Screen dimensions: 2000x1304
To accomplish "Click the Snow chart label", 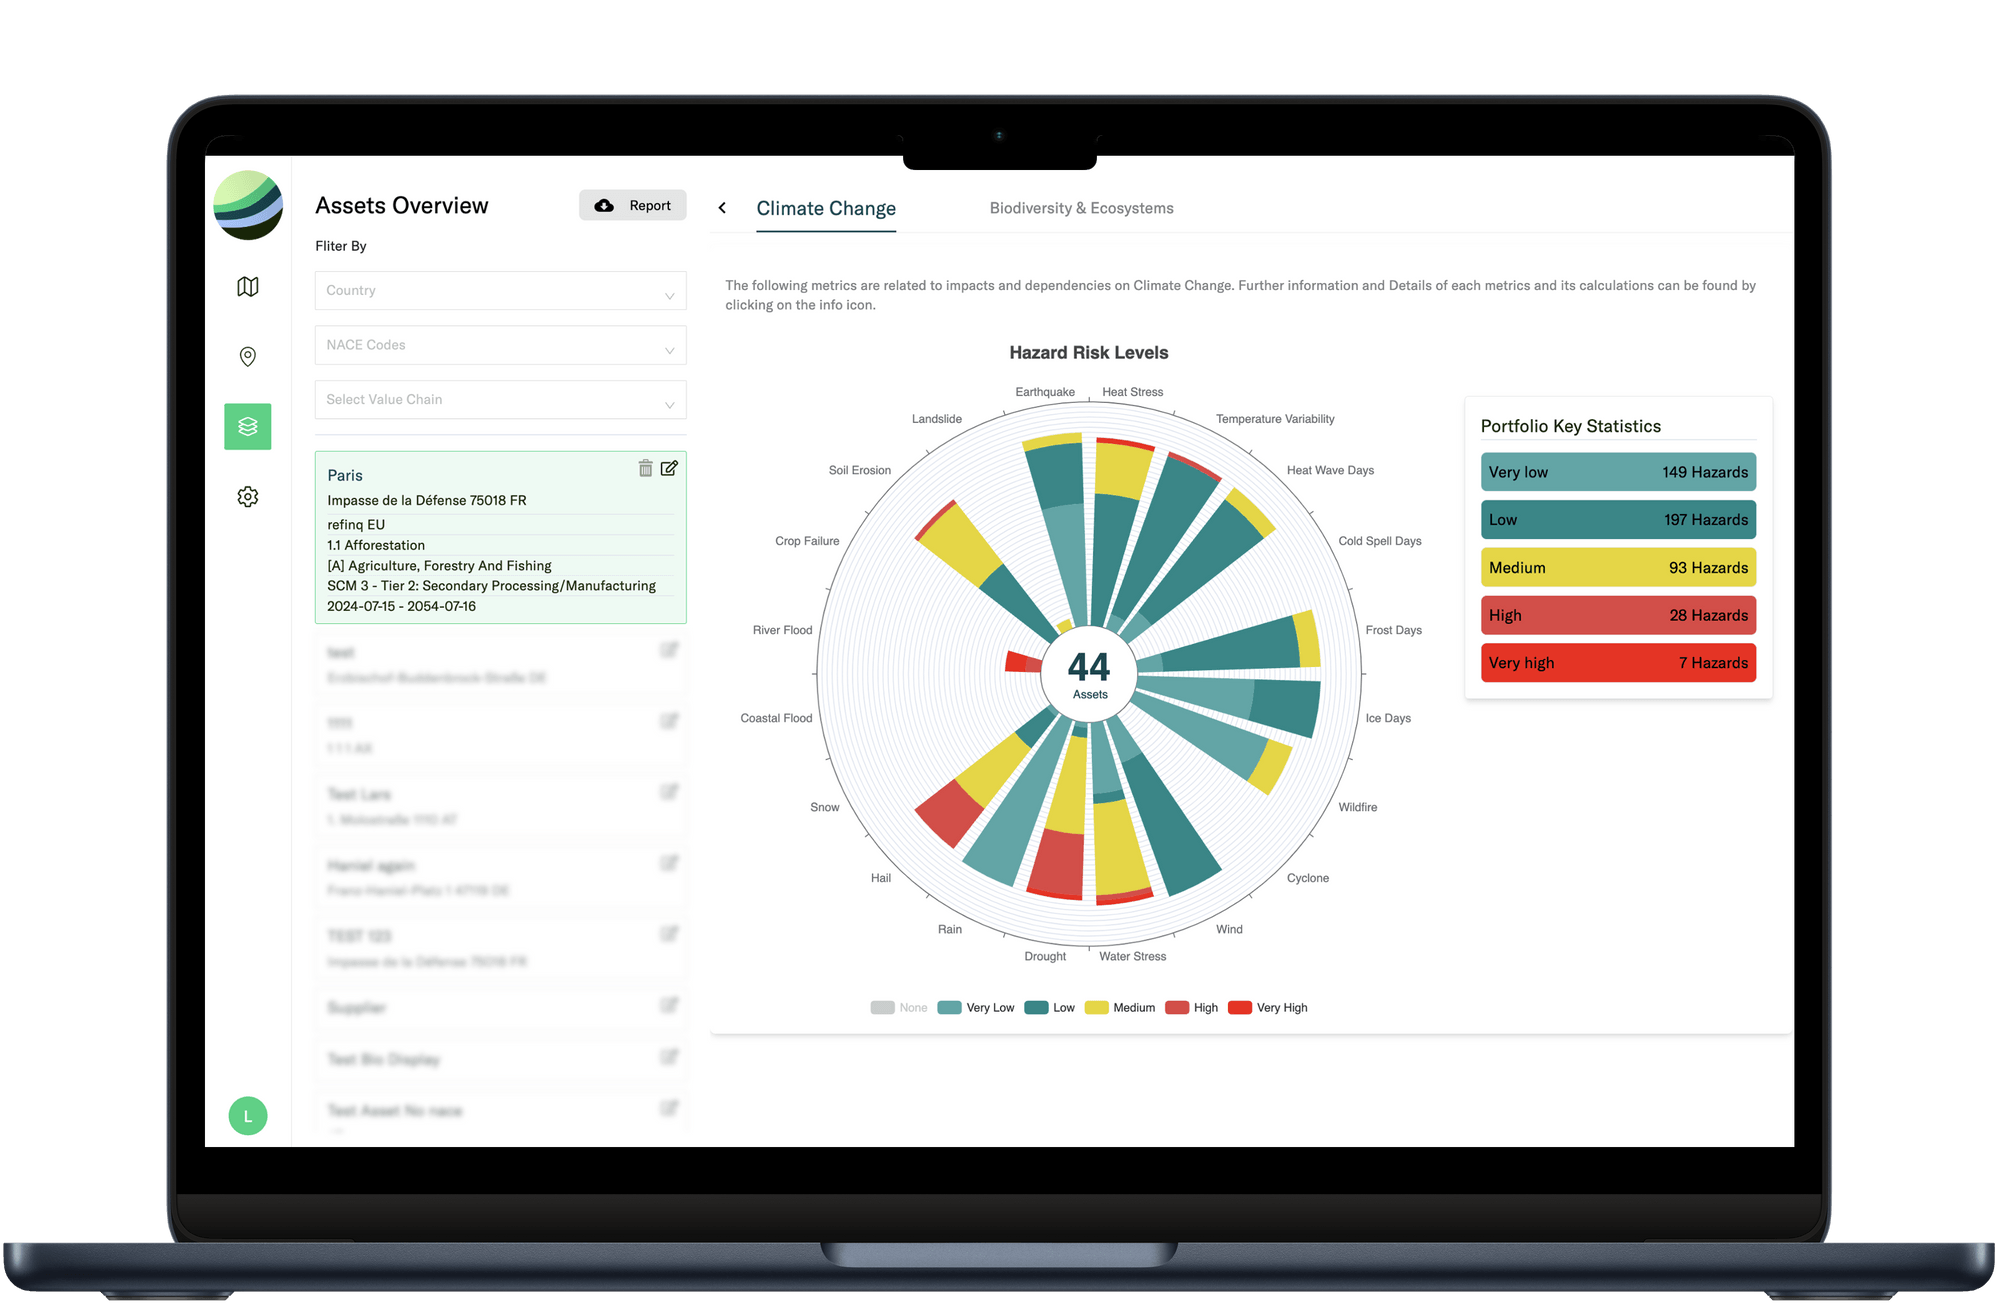I will [x=825, y=807].
